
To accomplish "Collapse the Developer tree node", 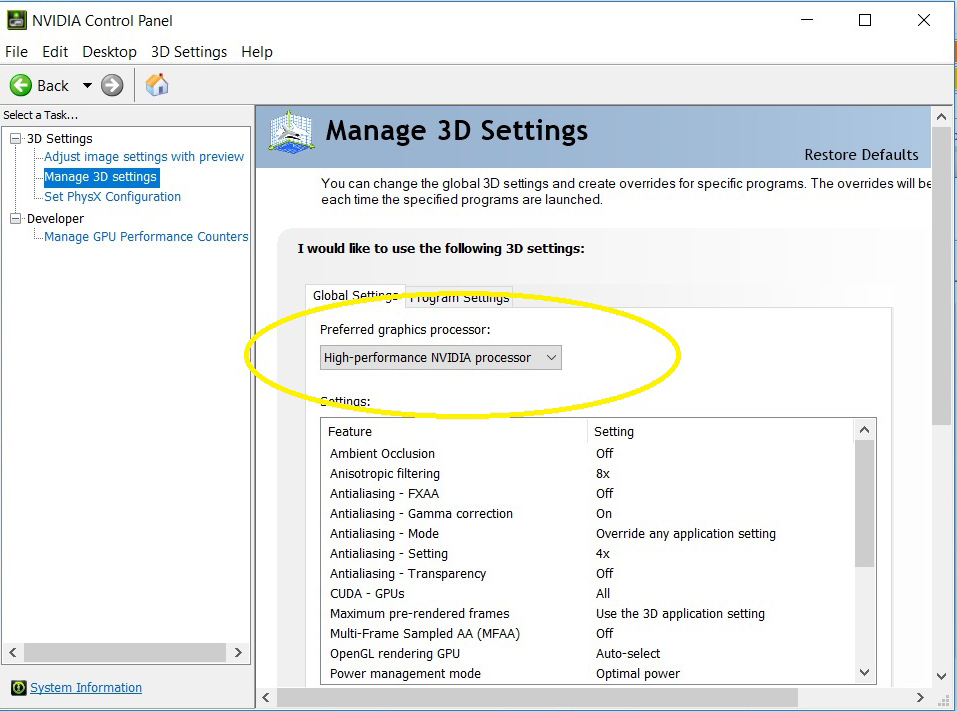I will tap(15, 218).
